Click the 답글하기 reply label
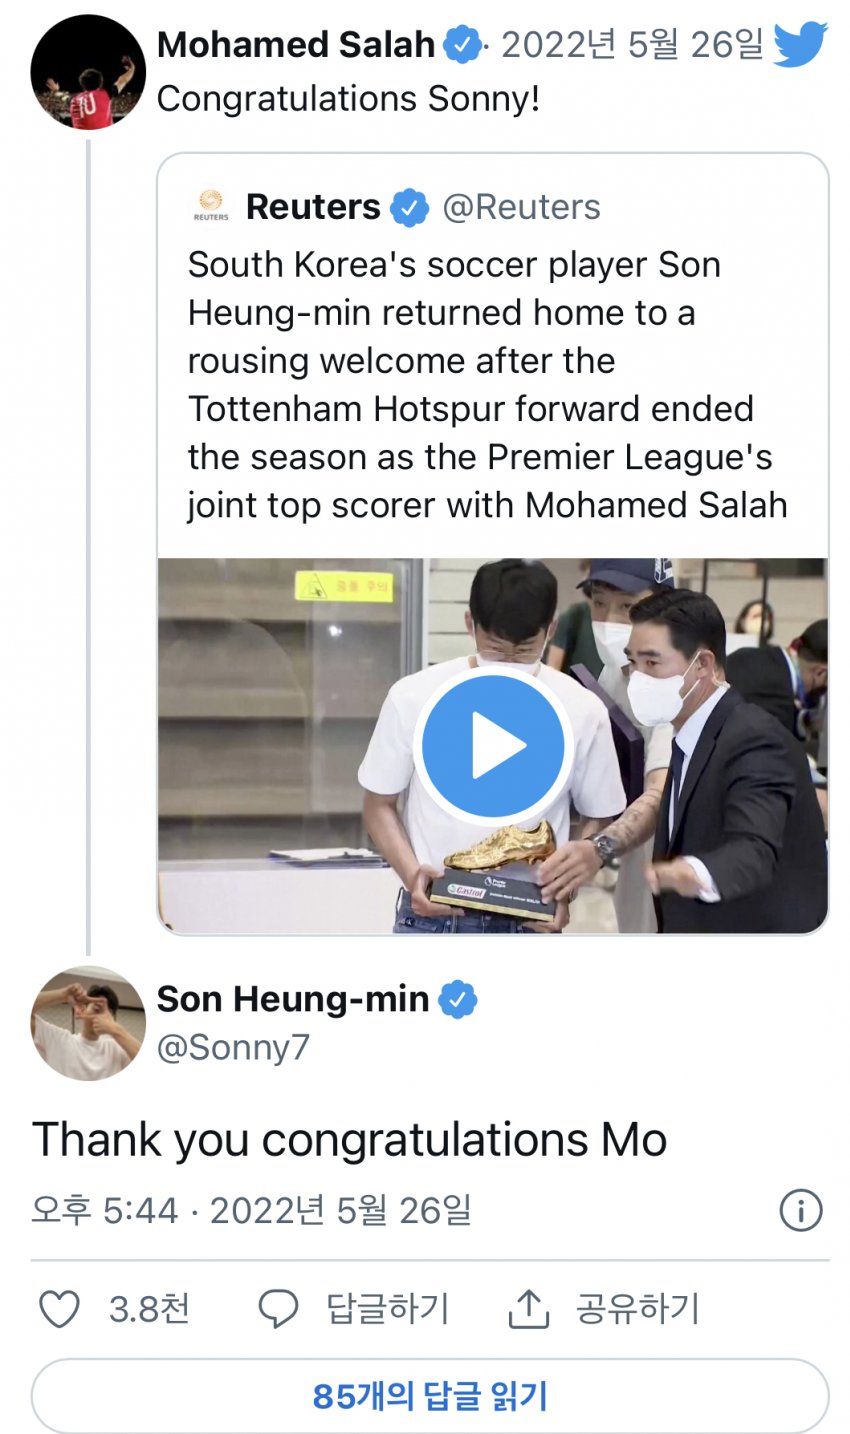Viewport: 850px width, 1434px height. pyautogui.click(x=388, y=1308)
